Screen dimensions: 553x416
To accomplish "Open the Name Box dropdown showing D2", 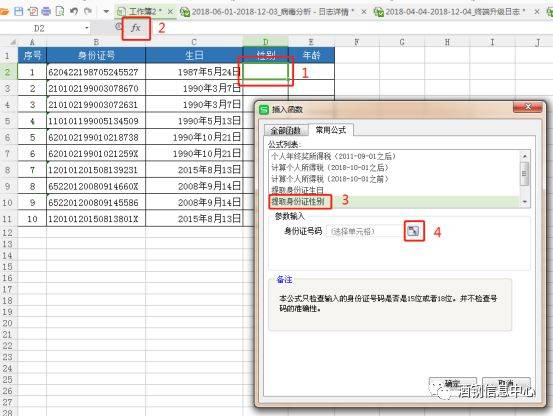I will point(86,28).
